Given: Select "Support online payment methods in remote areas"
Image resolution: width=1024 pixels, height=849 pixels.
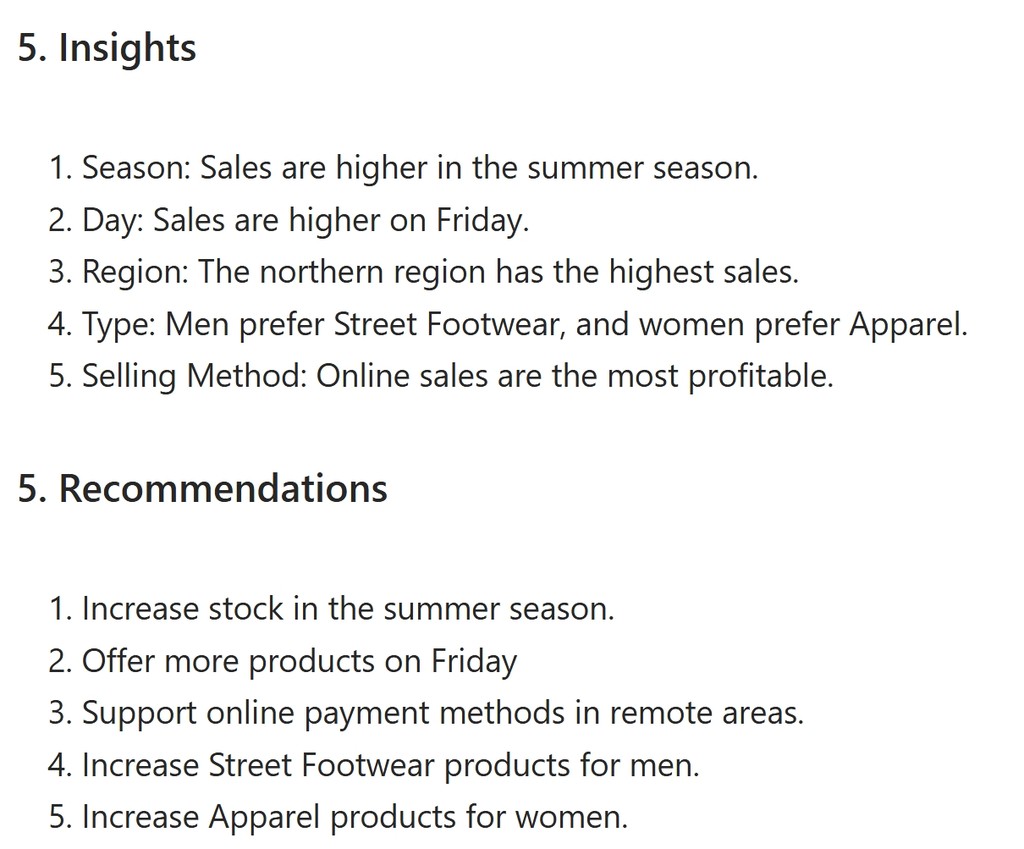Looking at the screenshot, I should pyautogui.click(x=442, y=713).
